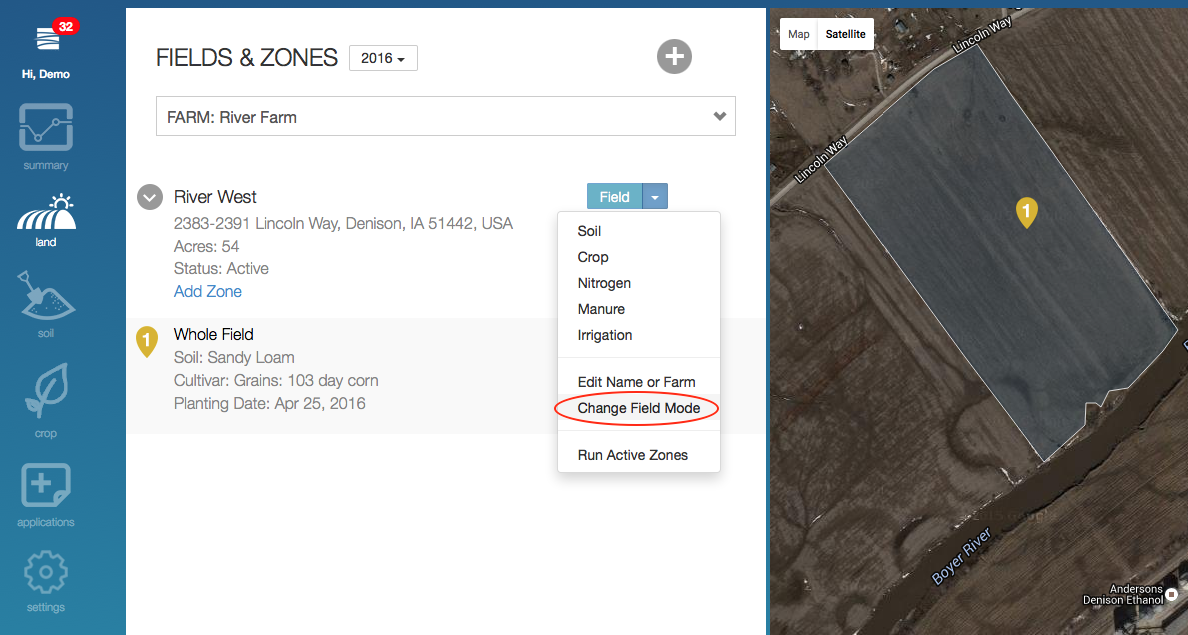Switch map to Map view
Screen dimensions: 1188x635
pyautogui.click(x=798, y=34)
